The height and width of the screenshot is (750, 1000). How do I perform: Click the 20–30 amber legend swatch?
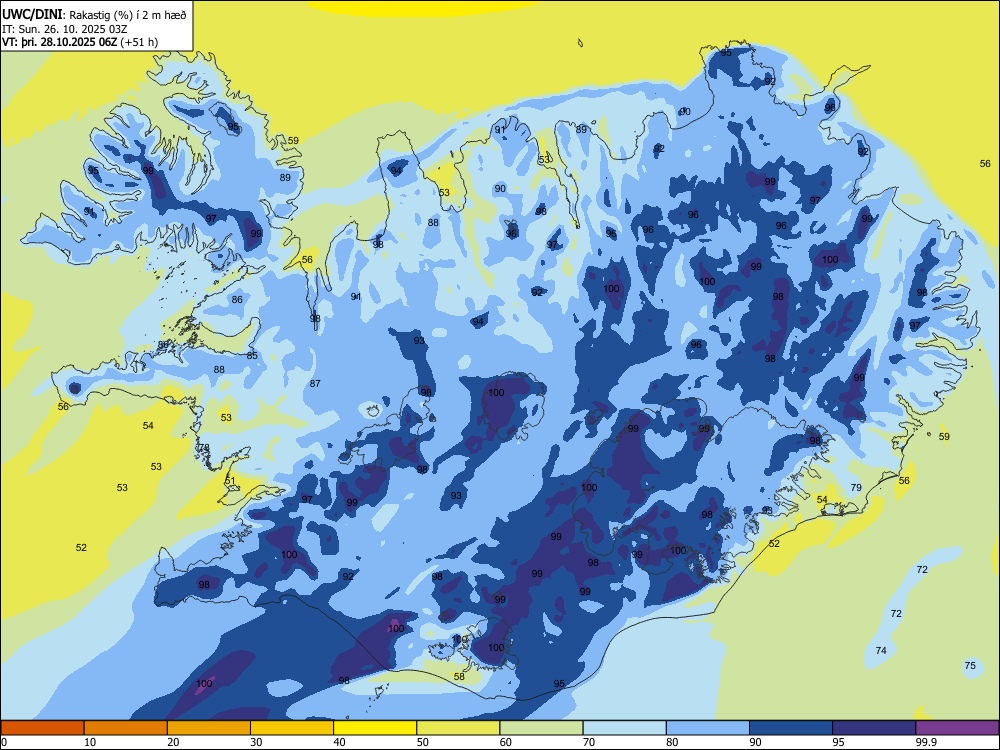209,728
